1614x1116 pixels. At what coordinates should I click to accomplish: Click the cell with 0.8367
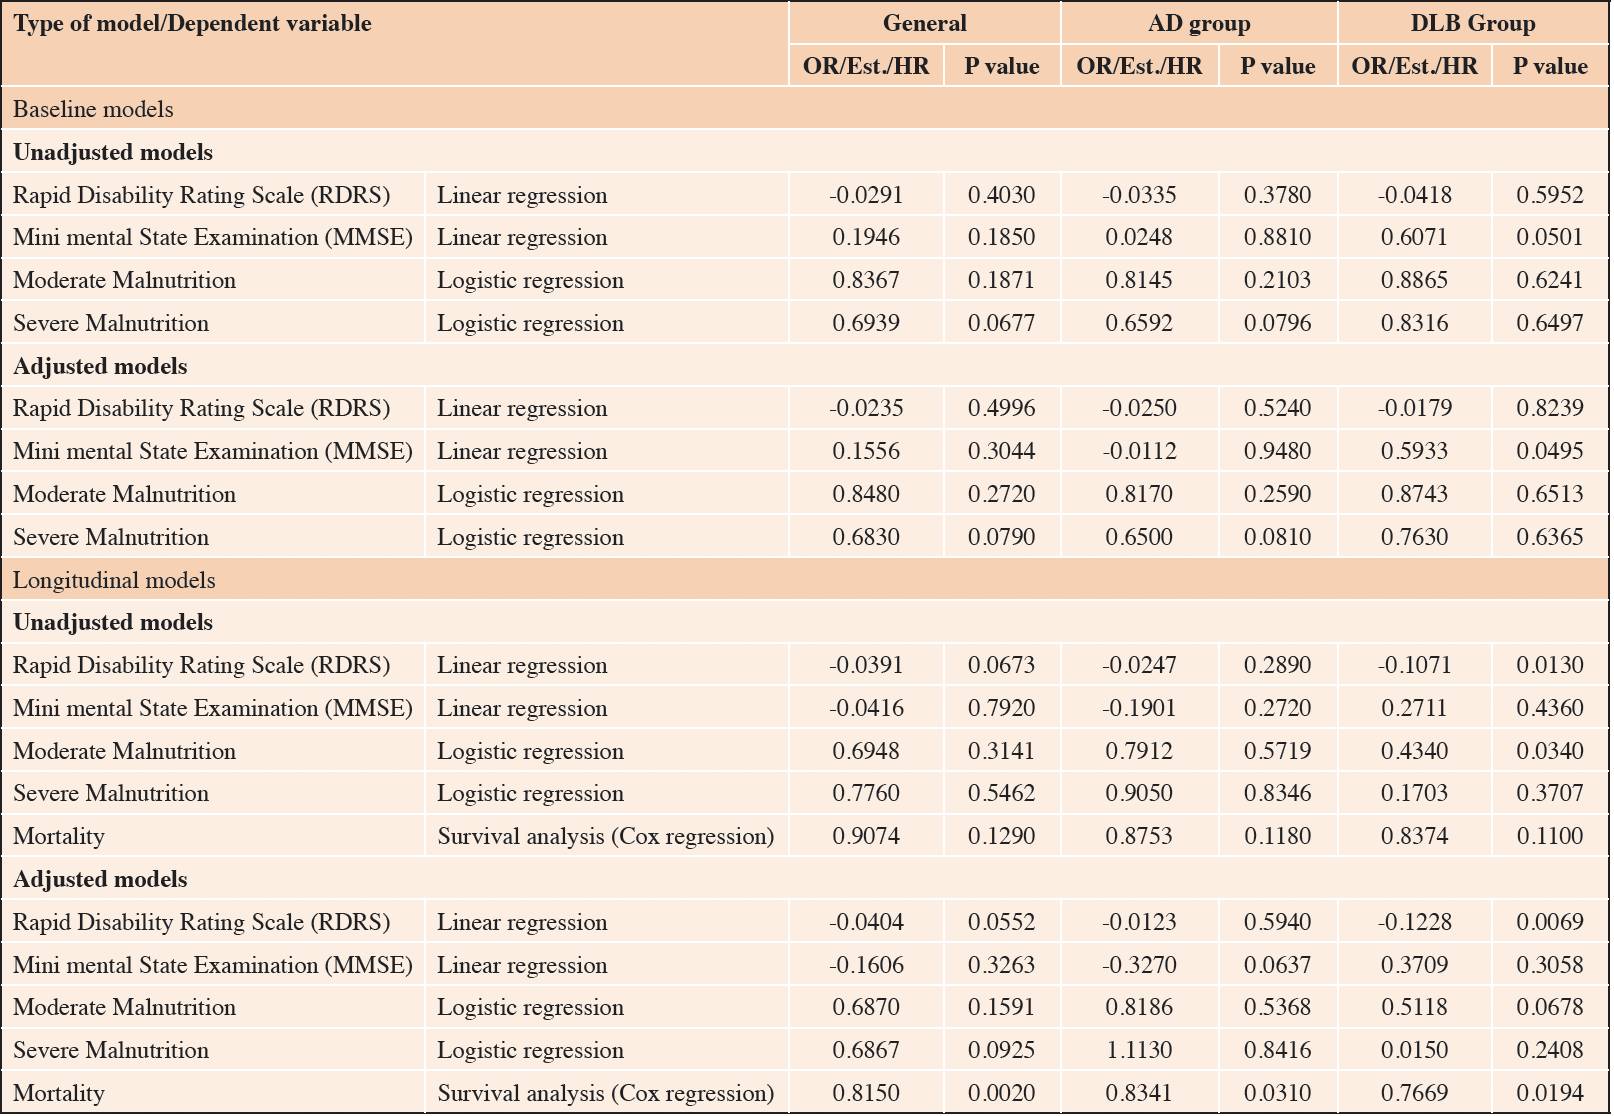(866, 280)
